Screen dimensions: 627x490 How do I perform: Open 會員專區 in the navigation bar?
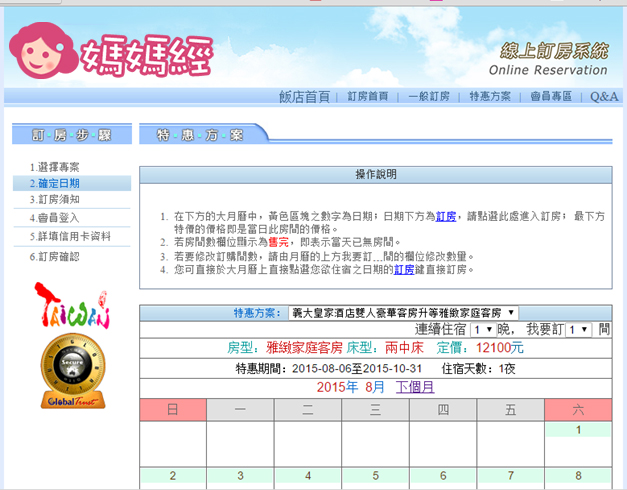tap(551, 96)
